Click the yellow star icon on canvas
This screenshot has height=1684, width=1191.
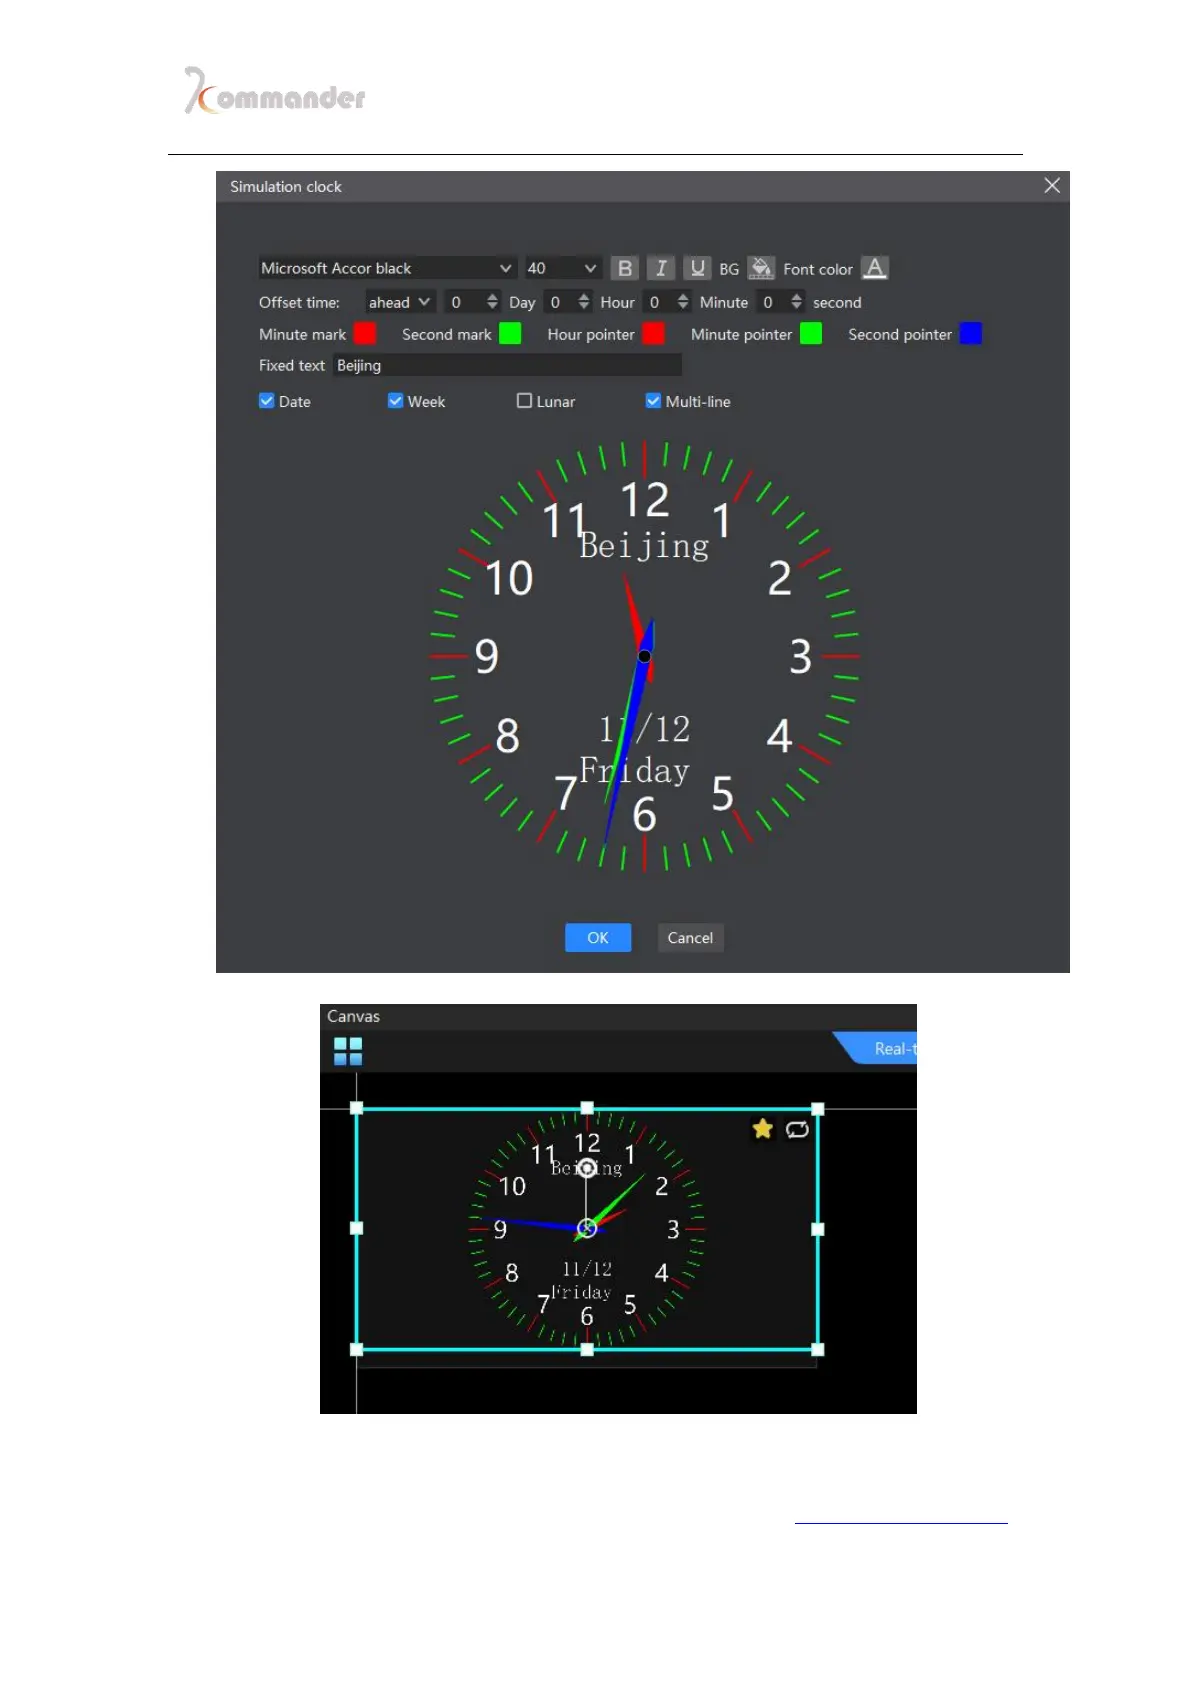click(763, 1129)
